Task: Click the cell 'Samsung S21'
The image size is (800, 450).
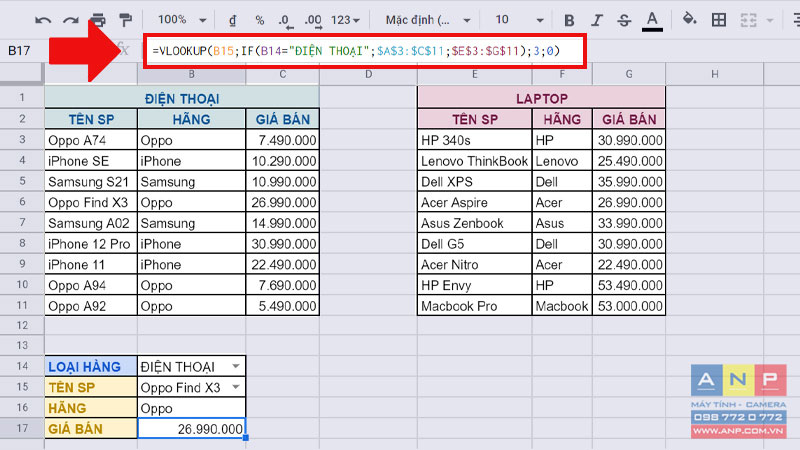Action: click(91, 182)
